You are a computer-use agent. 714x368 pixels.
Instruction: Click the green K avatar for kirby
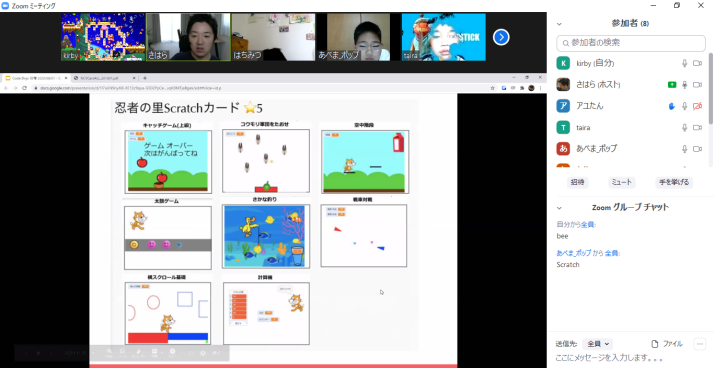563,63
